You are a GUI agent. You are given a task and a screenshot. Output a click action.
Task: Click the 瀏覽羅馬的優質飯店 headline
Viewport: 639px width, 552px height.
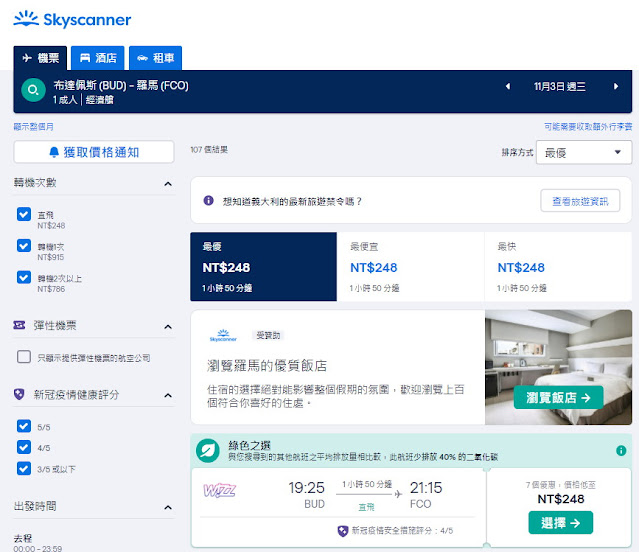point(267,366)
